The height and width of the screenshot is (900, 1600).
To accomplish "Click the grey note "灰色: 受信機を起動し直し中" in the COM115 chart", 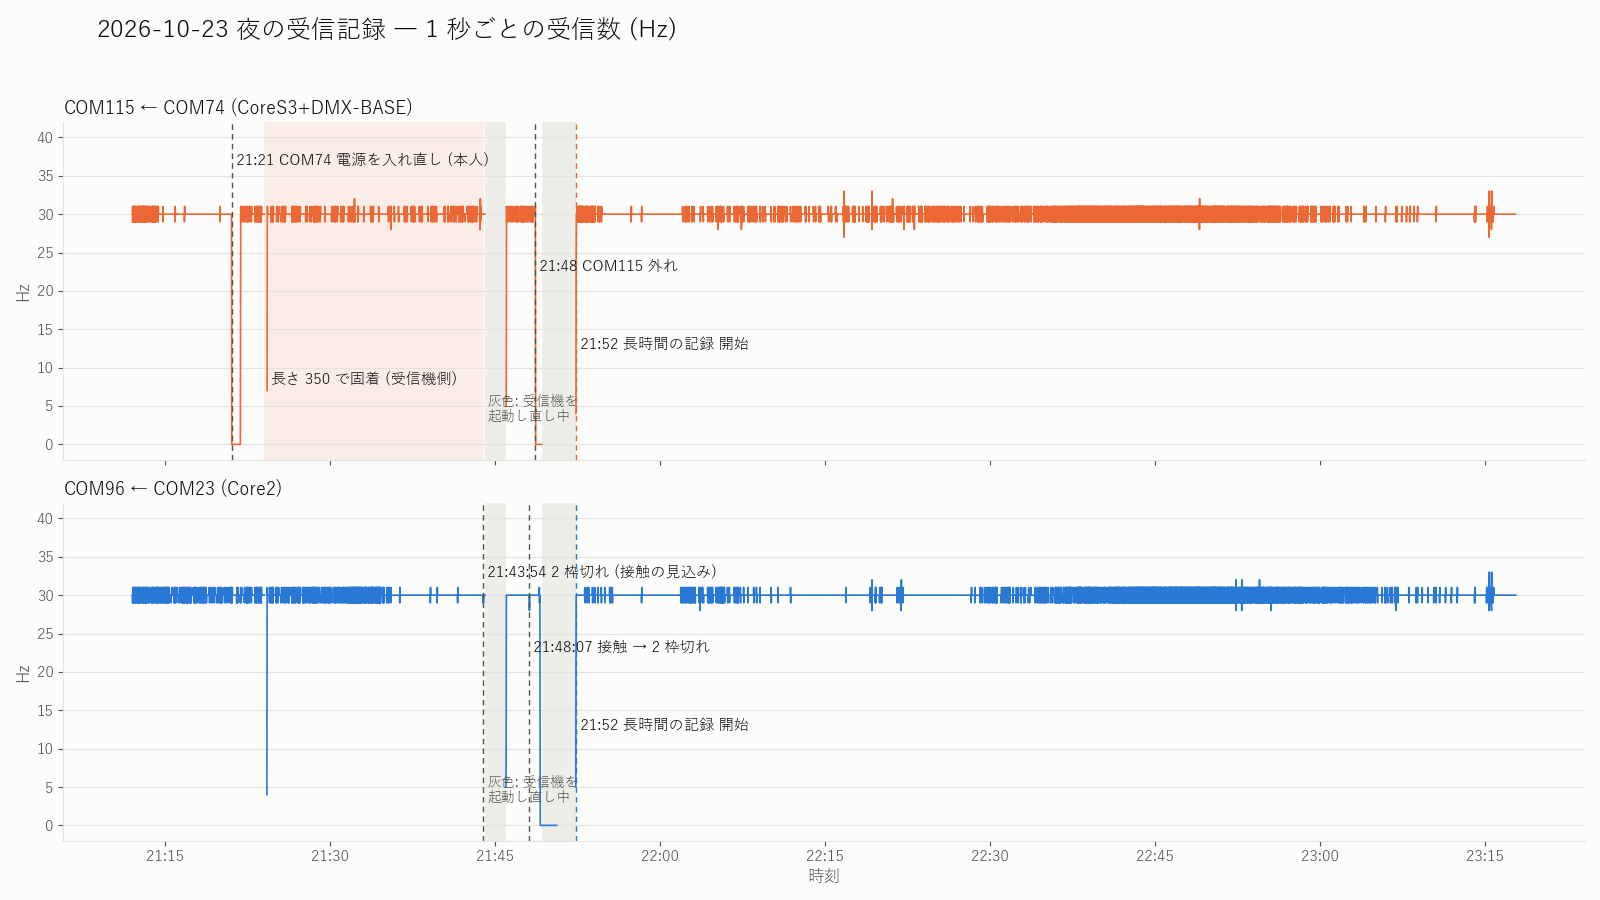I will coord(532,408).
